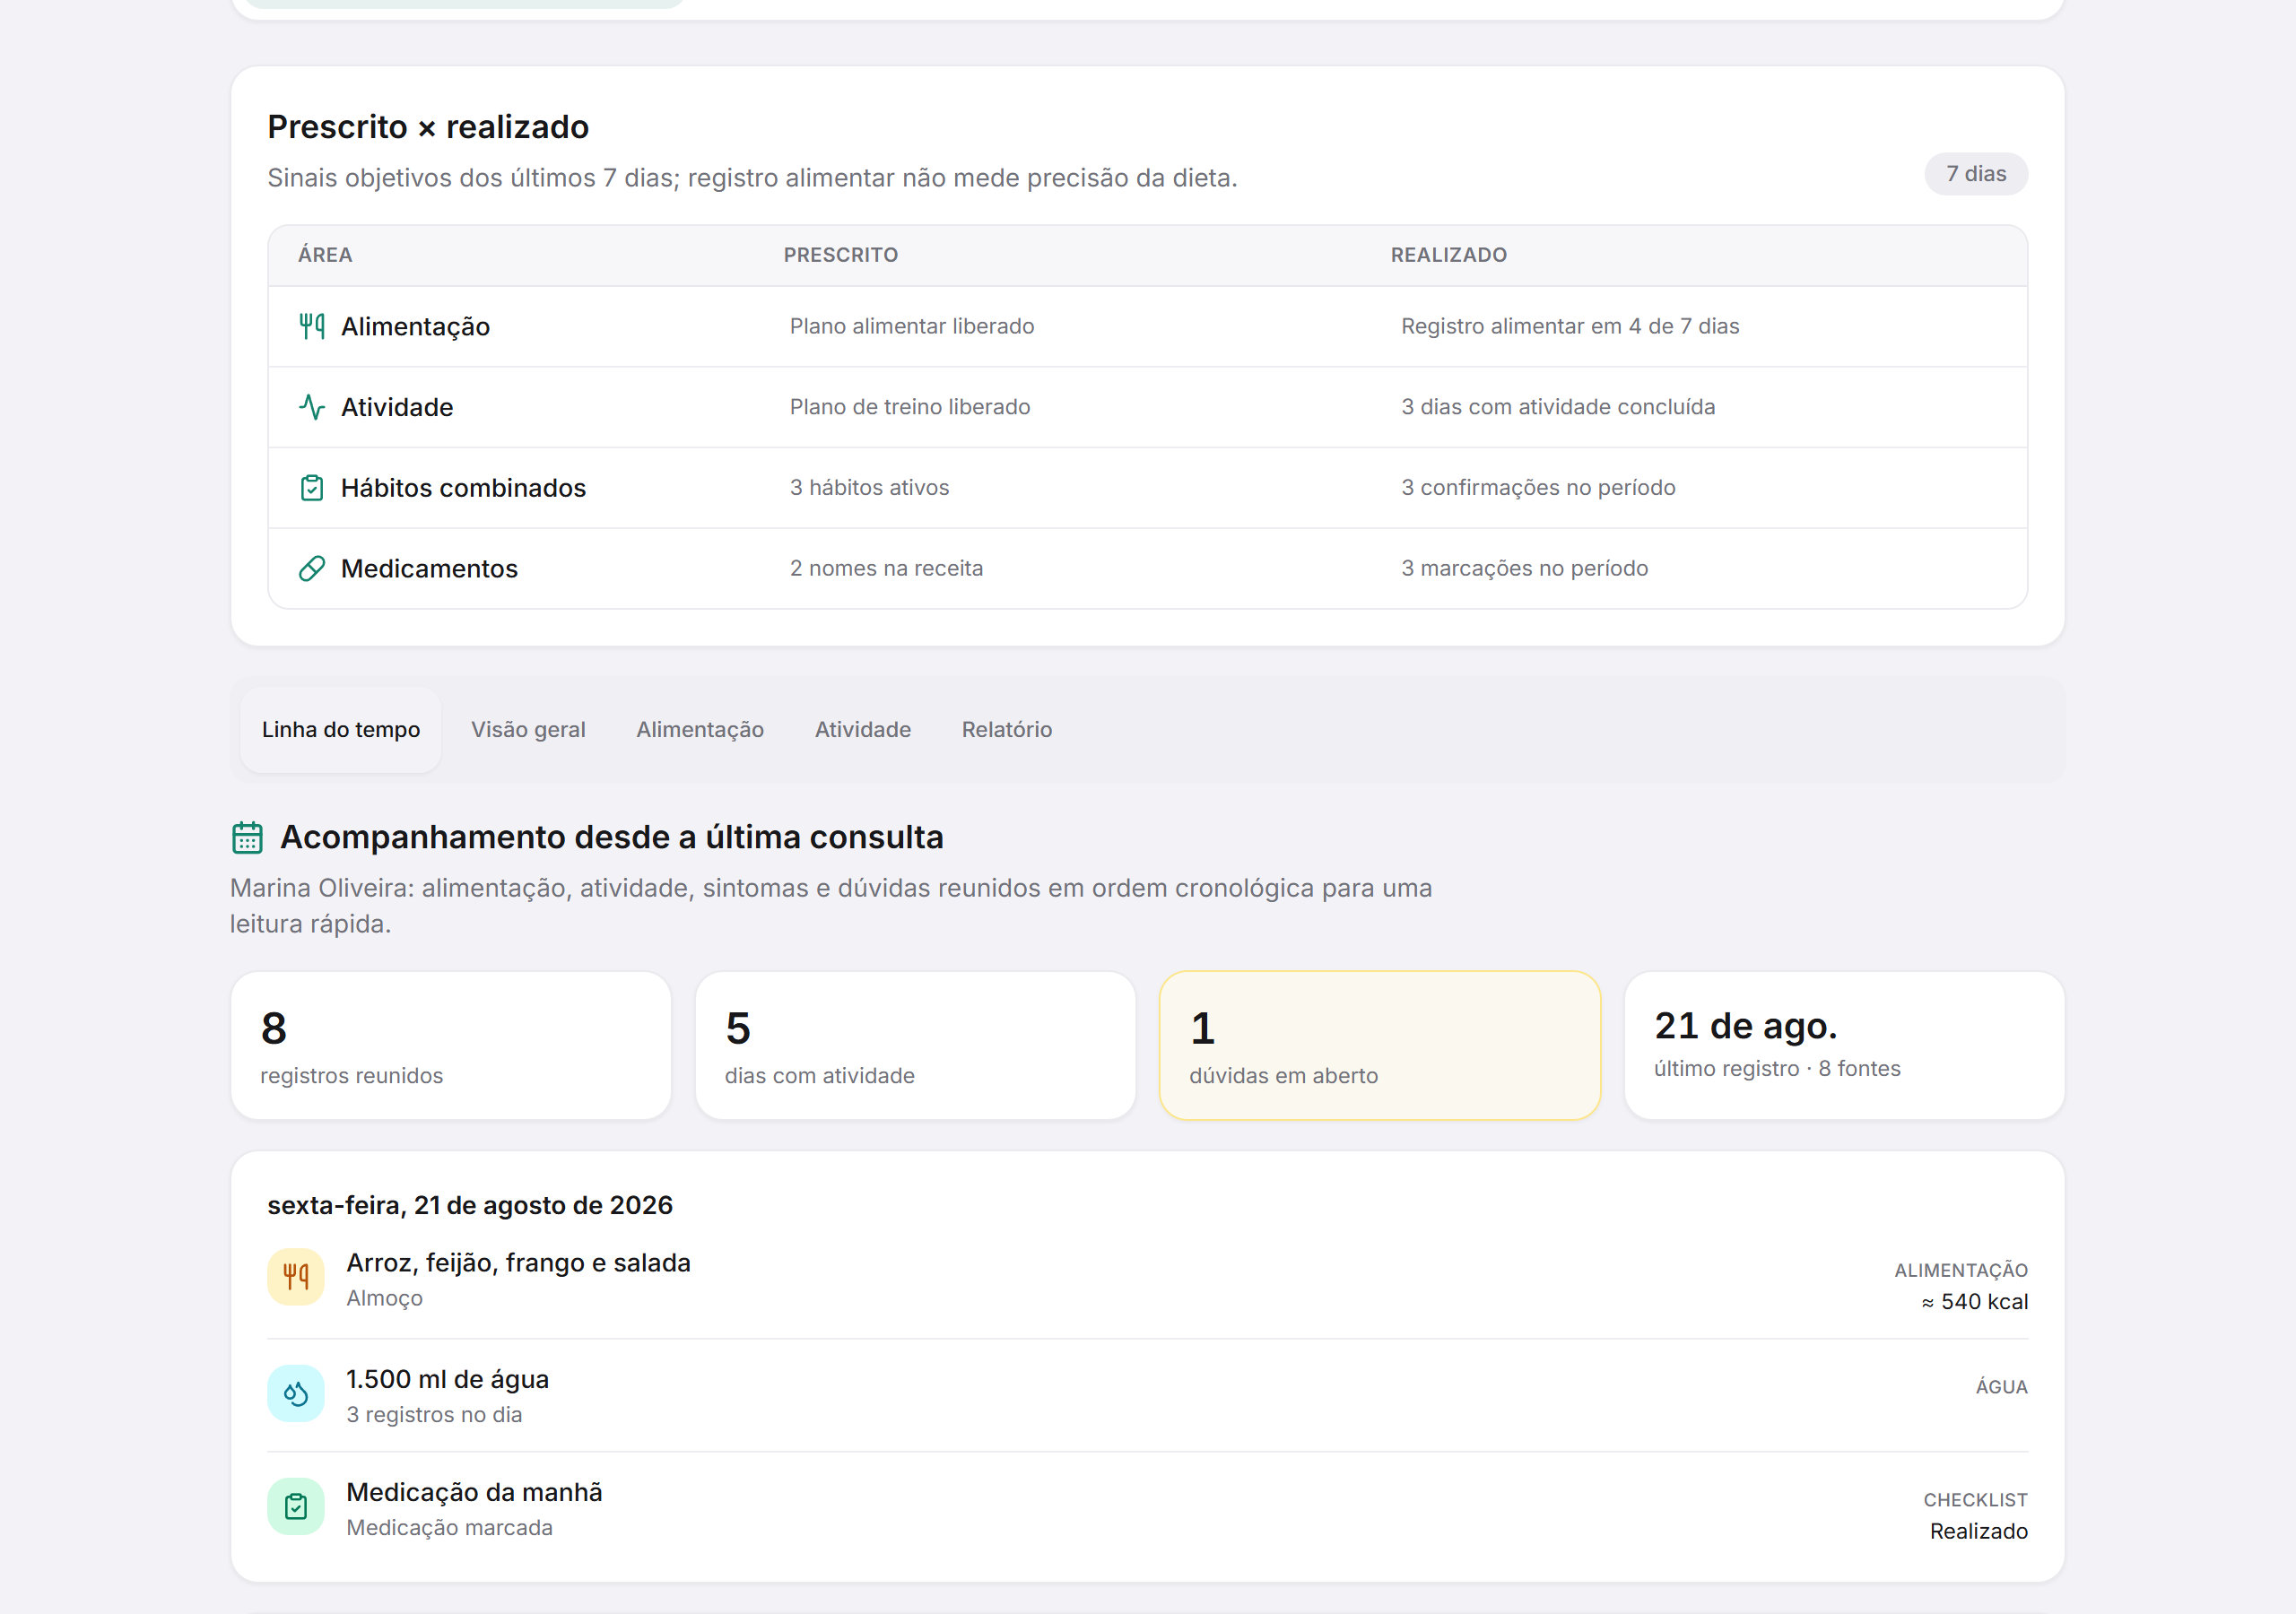Image resolution: width=2296 pixels, height=1614 pixels.
Task: Click 3 confirmações no período cell
Action: [x=1538, y=488]
